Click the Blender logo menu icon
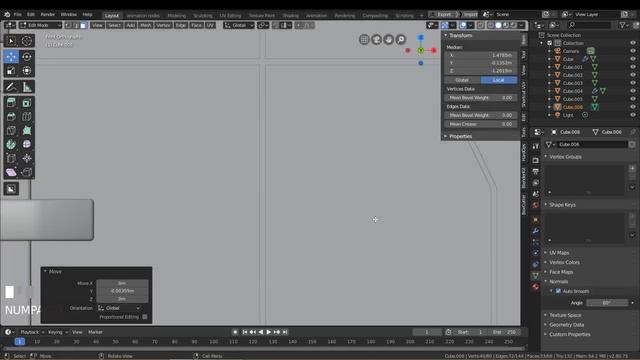640x360 pixels. tap(7, 14)
